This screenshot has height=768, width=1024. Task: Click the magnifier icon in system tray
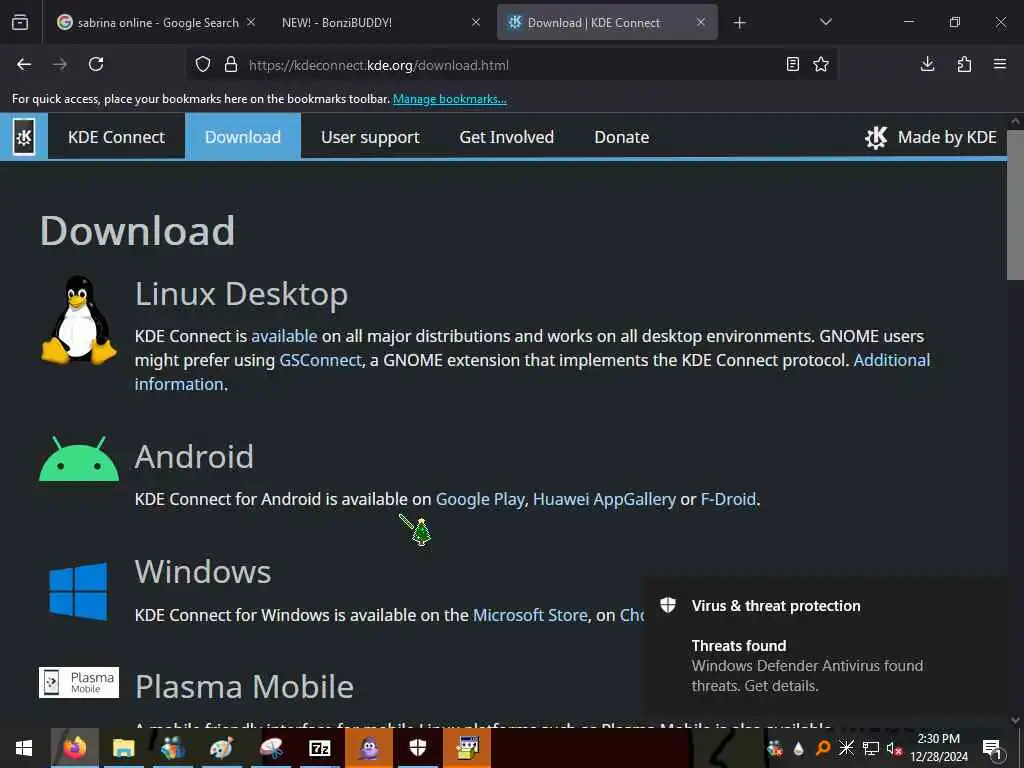823,748
